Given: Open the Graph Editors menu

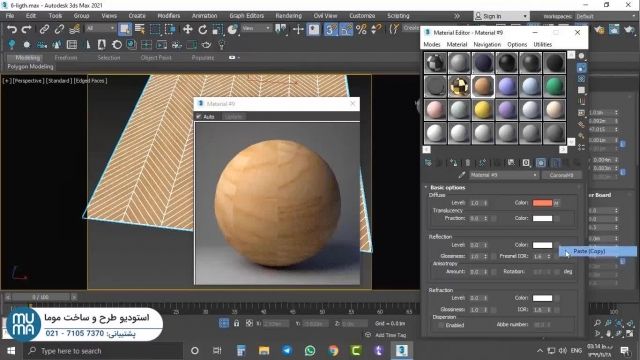Looking at the screenshot, I should click(x=247, y=16).
